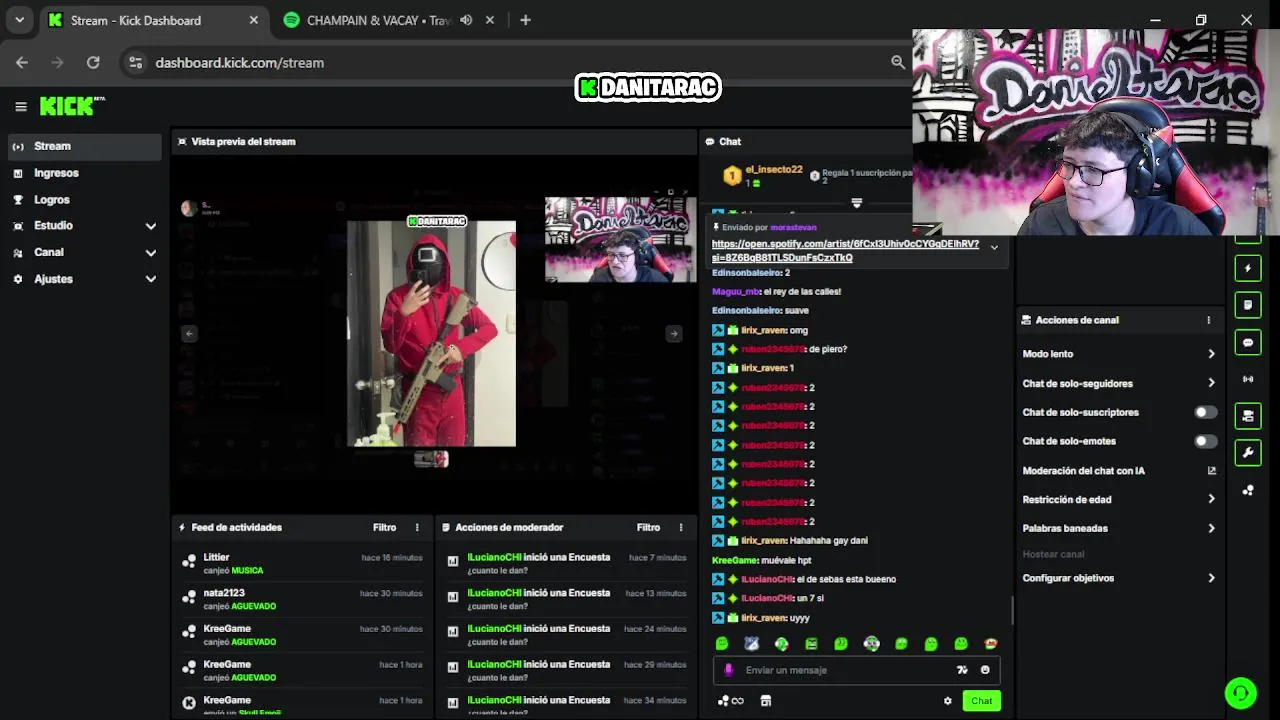This screenshot has height=720, width=1280.
Task: Click the zoom magnifier in address bar
Action: (x=898, y=62)
